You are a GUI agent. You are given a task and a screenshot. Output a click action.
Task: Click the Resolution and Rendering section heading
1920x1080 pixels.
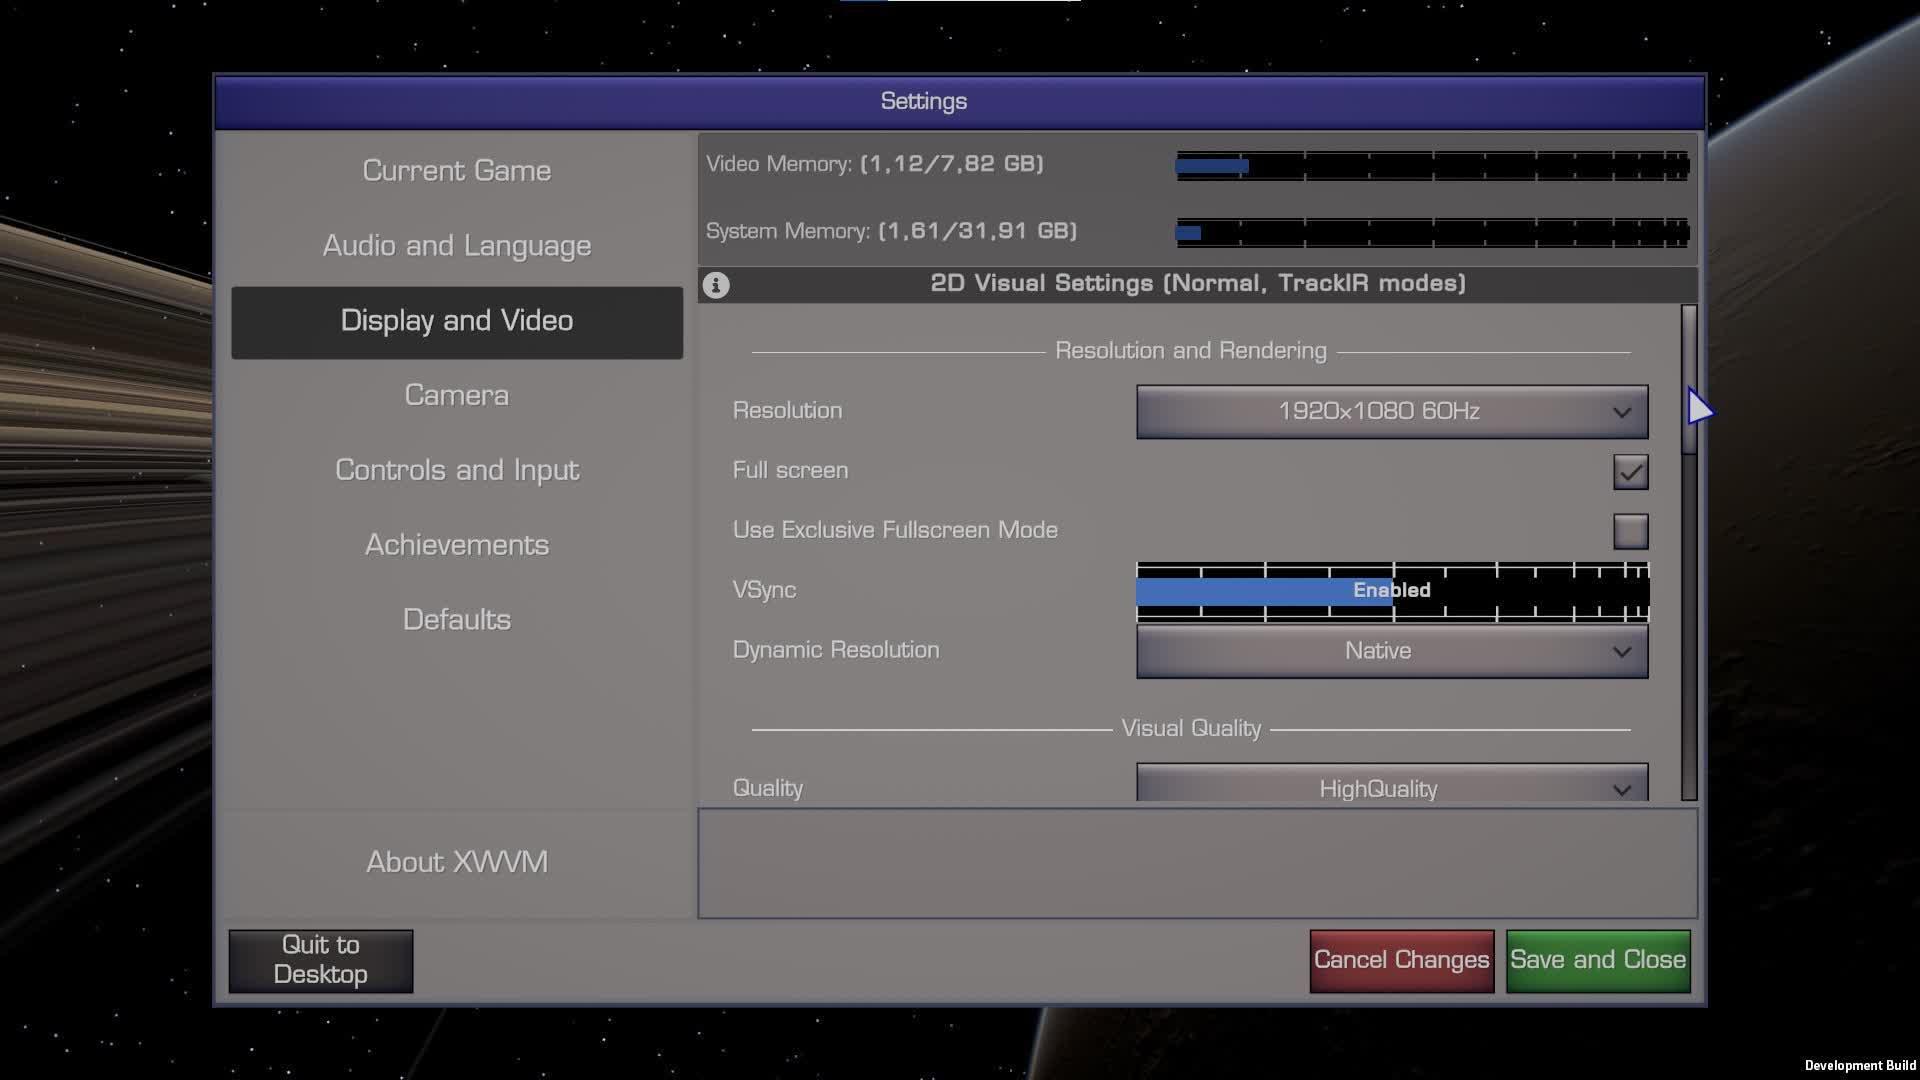(1191, 351)
